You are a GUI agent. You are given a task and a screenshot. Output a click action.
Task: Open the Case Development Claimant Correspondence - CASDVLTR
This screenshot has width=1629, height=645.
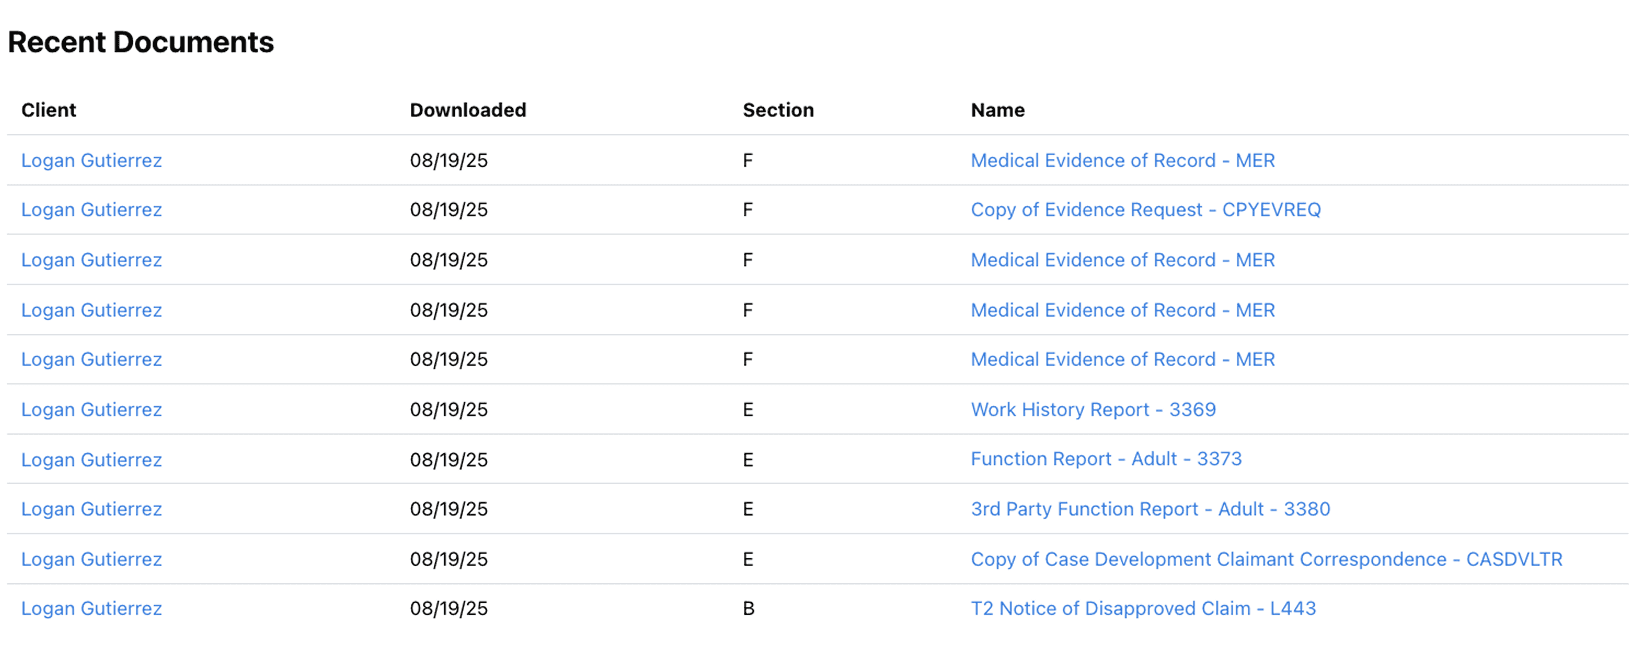[x=1265, y=559]
